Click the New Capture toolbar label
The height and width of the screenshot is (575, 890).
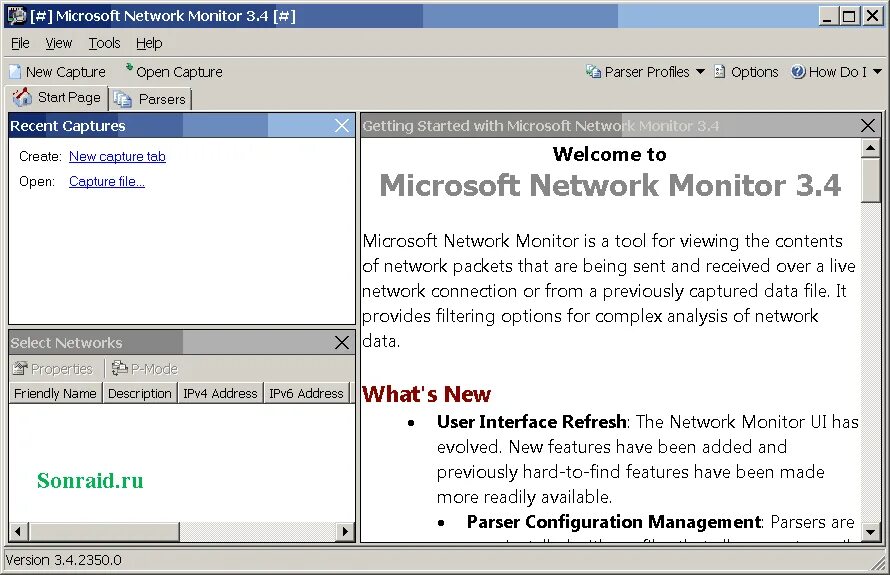[66, 72]
